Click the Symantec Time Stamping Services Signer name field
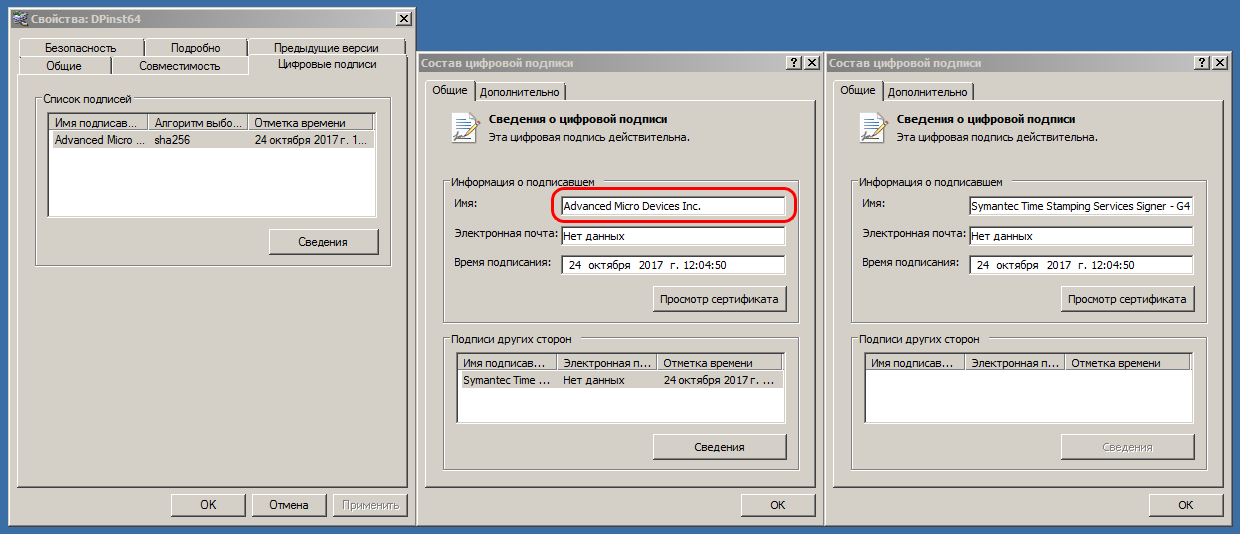The height and width of the screenshot is (534, 1240). pyautogui.click(x=1081, y=206)
